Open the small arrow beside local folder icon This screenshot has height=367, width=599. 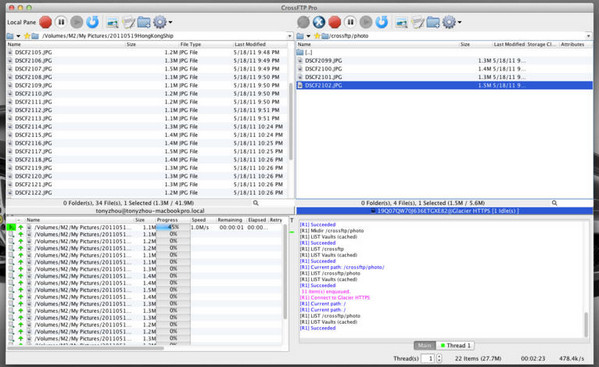click(18, 36)
